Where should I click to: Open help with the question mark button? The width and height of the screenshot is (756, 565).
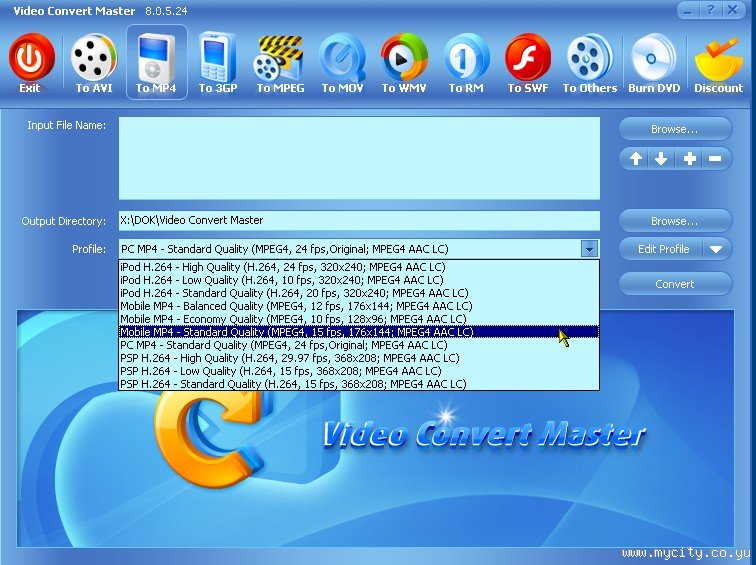point(710,10)
